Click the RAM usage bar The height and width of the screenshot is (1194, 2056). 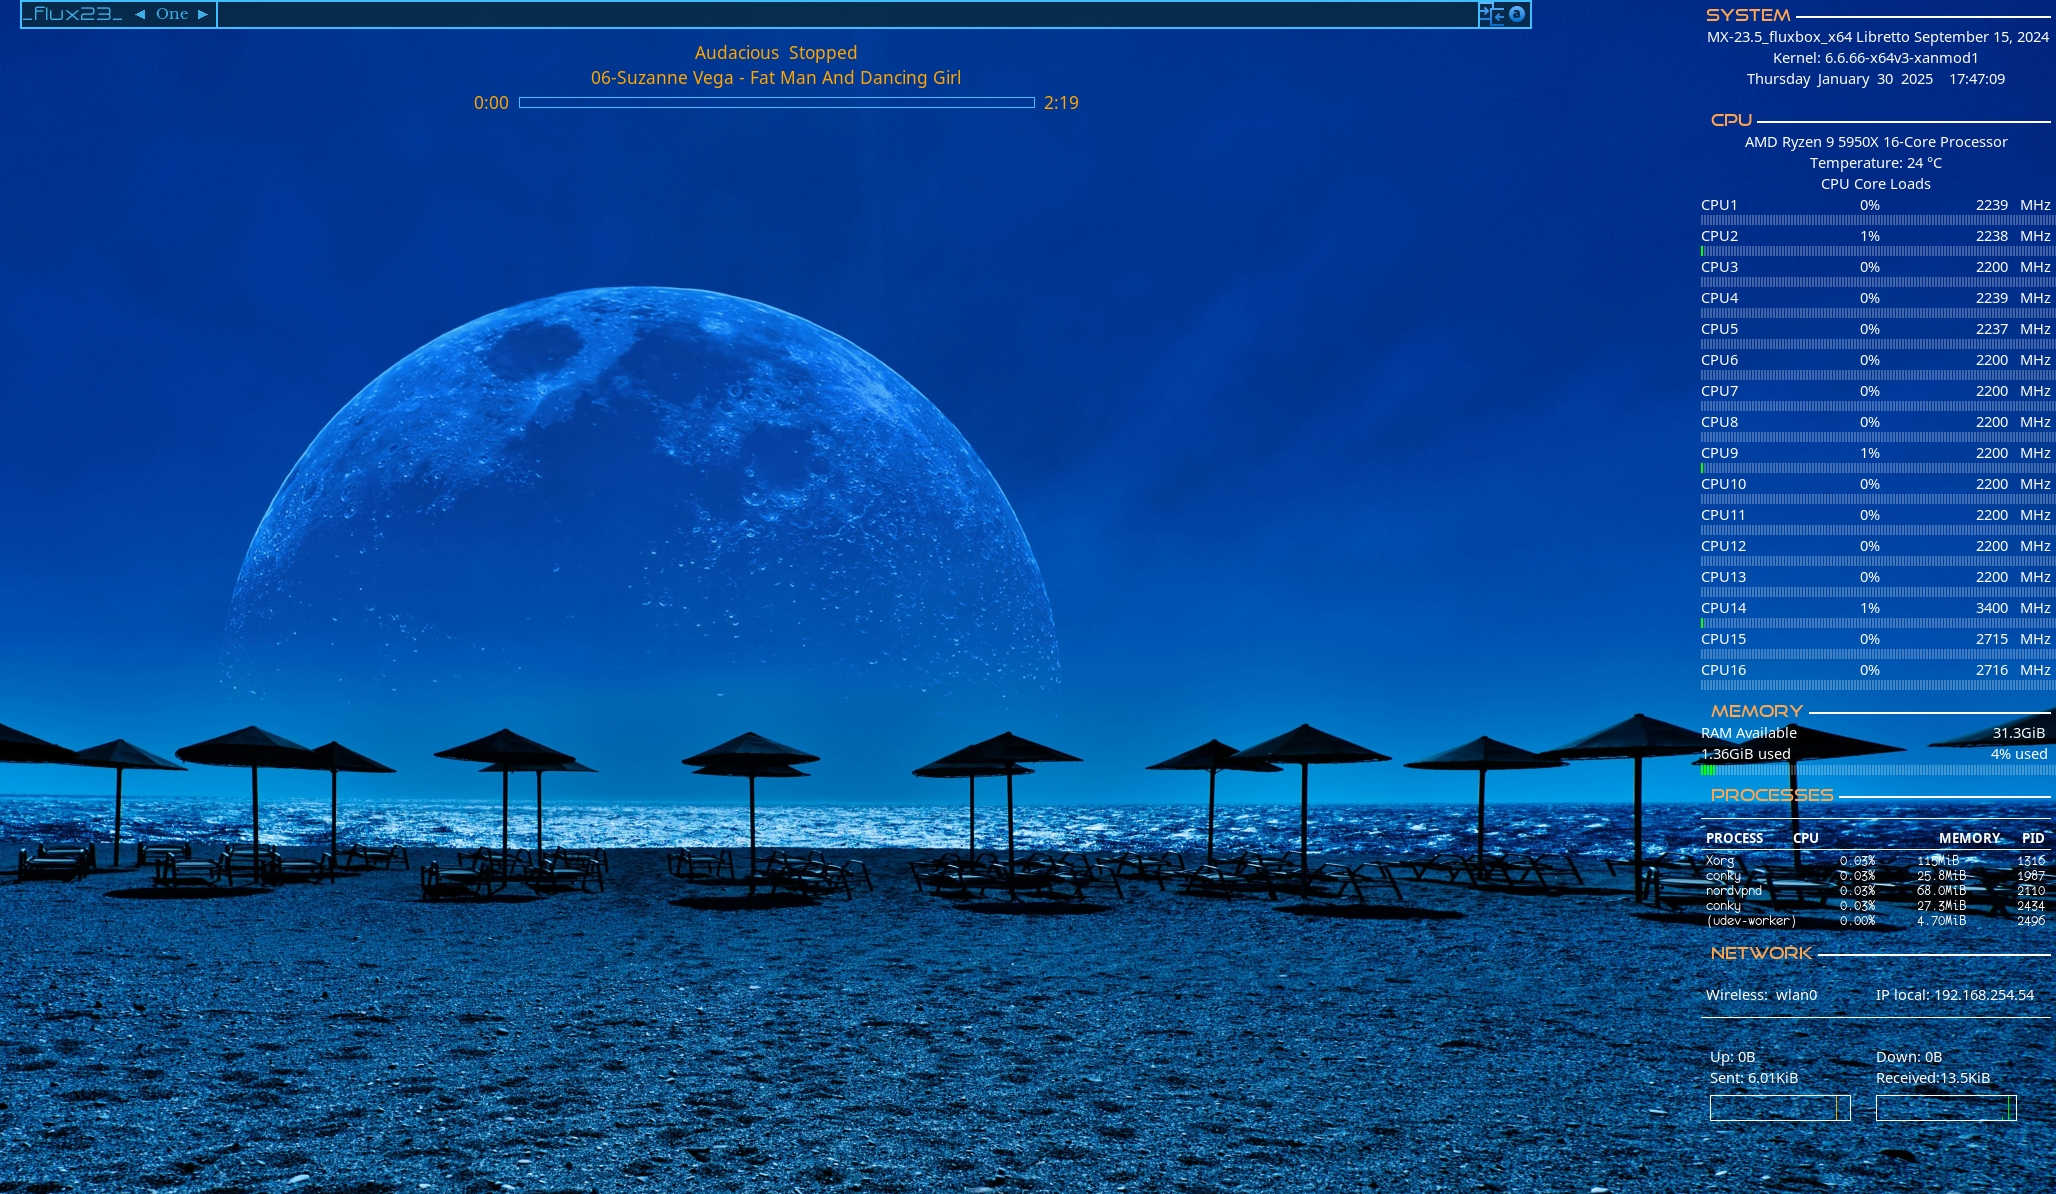1876,770
